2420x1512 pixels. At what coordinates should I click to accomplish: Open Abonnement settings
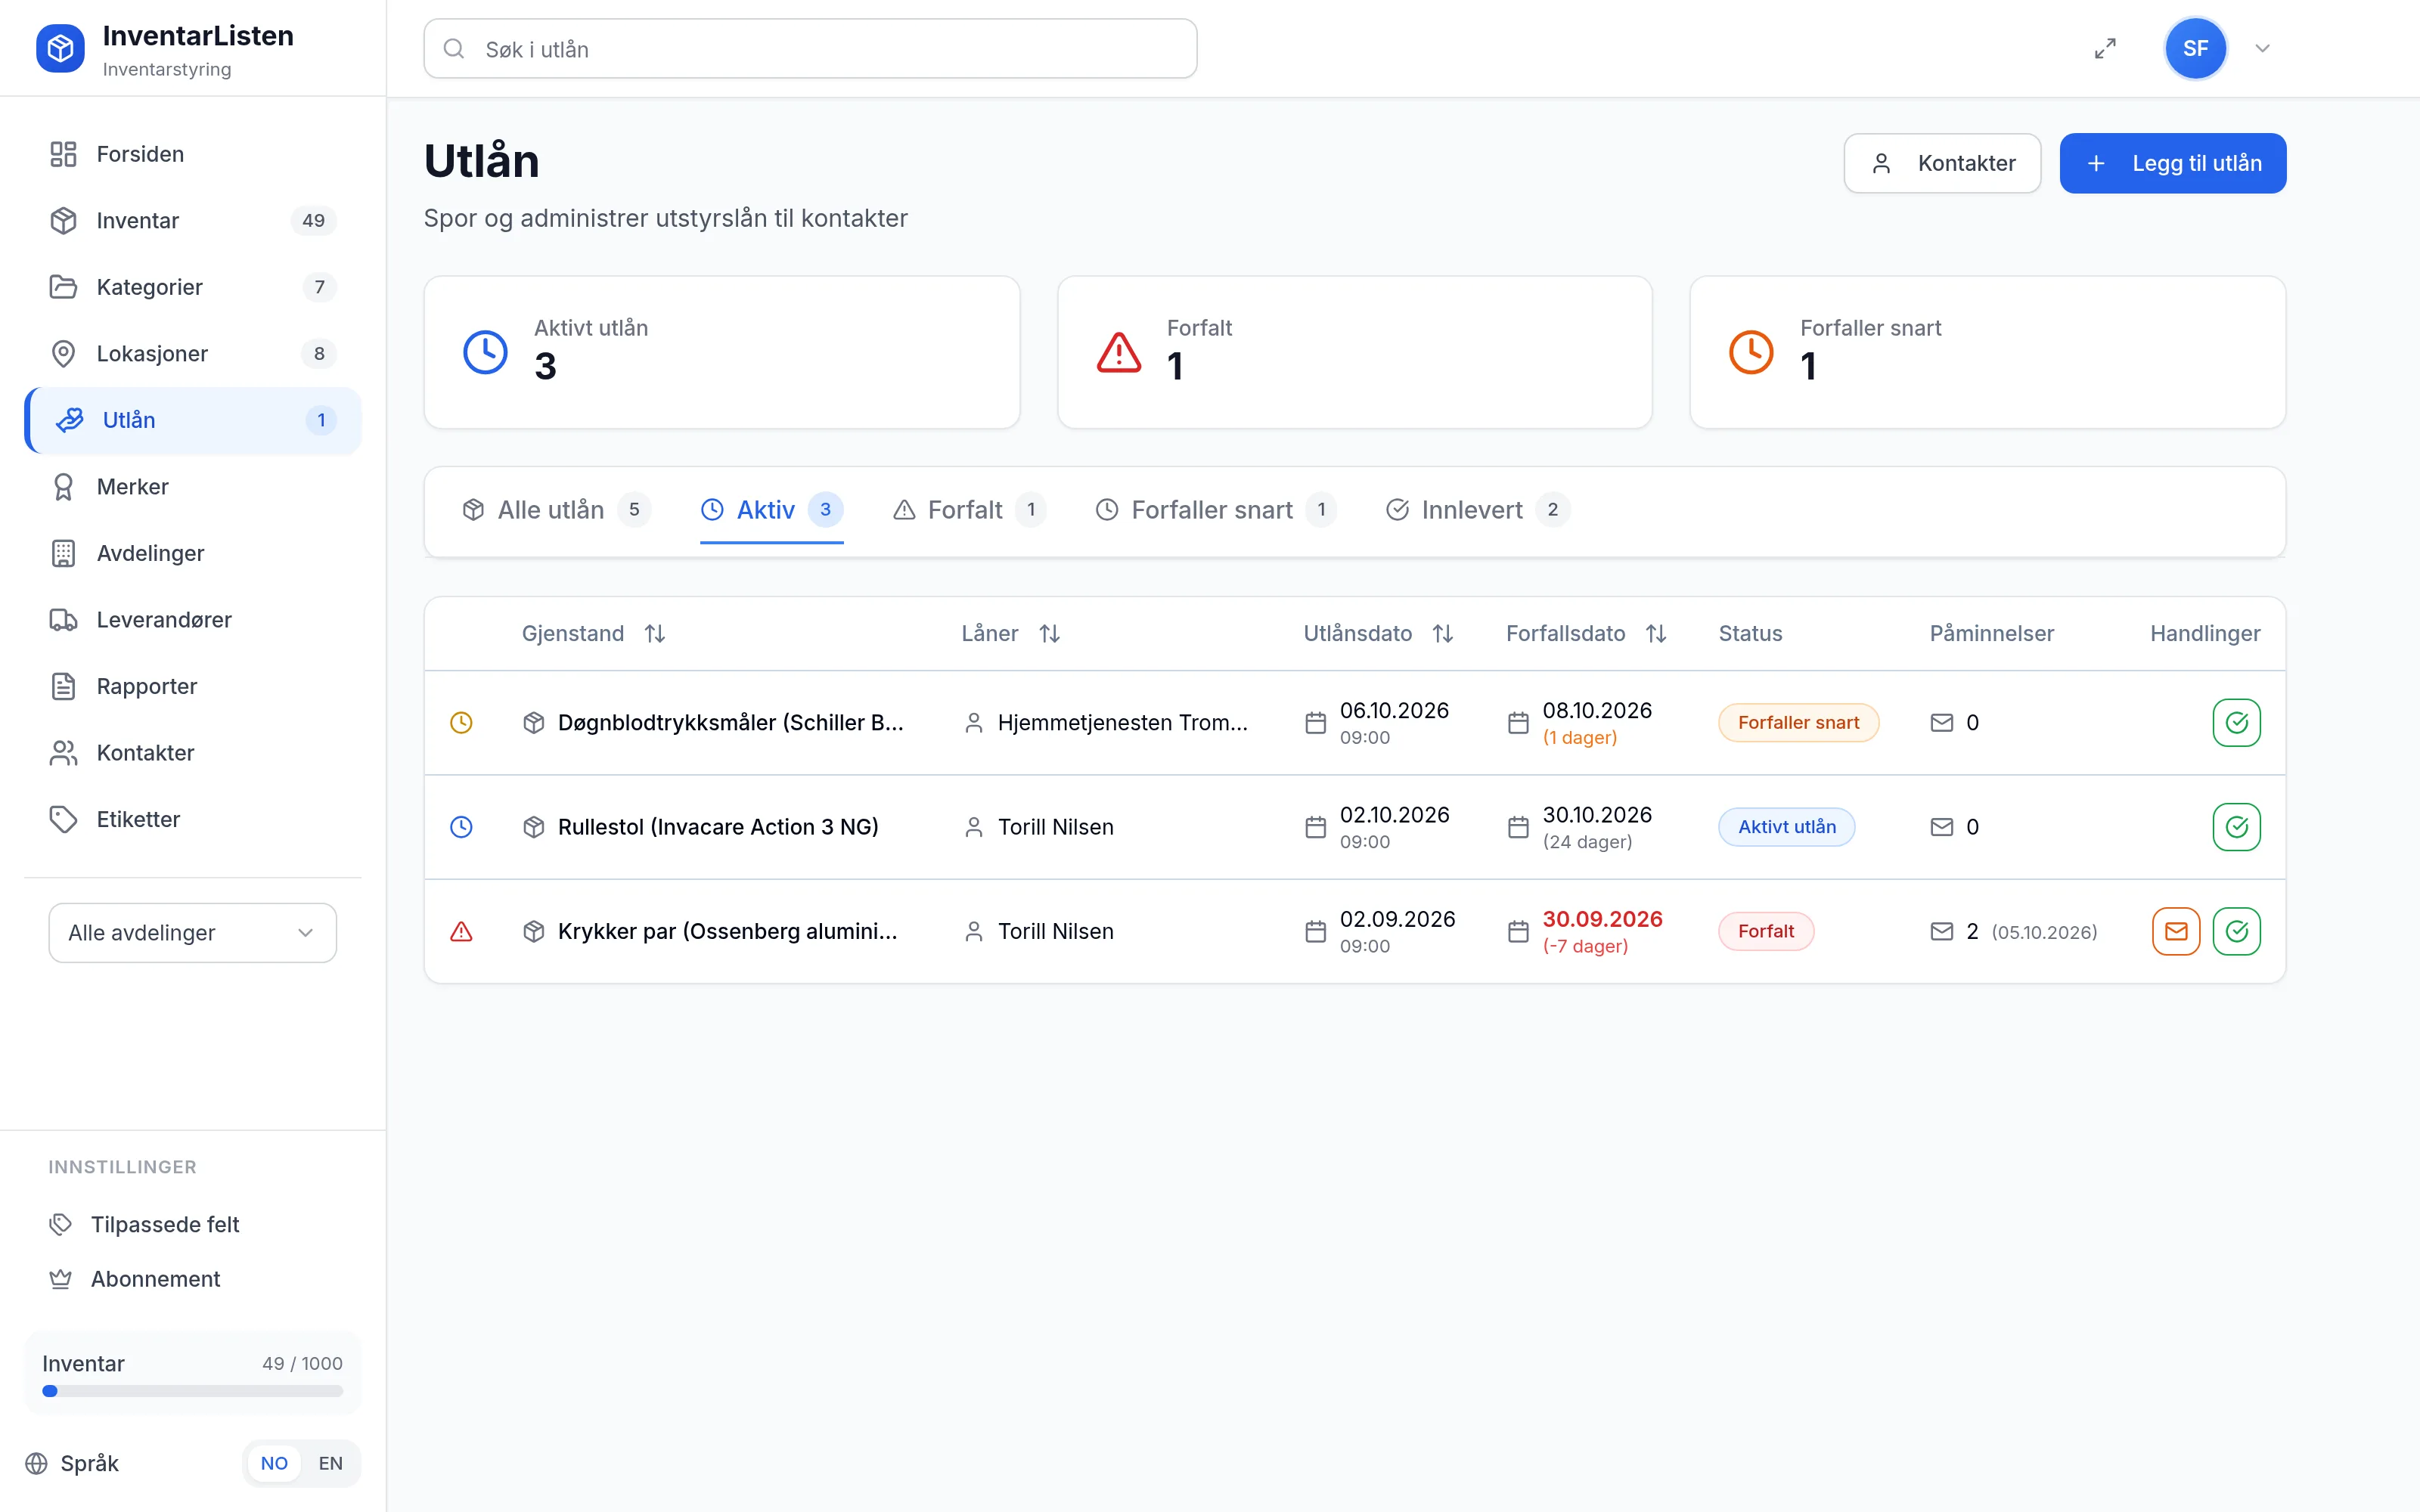pos(192,1279)
